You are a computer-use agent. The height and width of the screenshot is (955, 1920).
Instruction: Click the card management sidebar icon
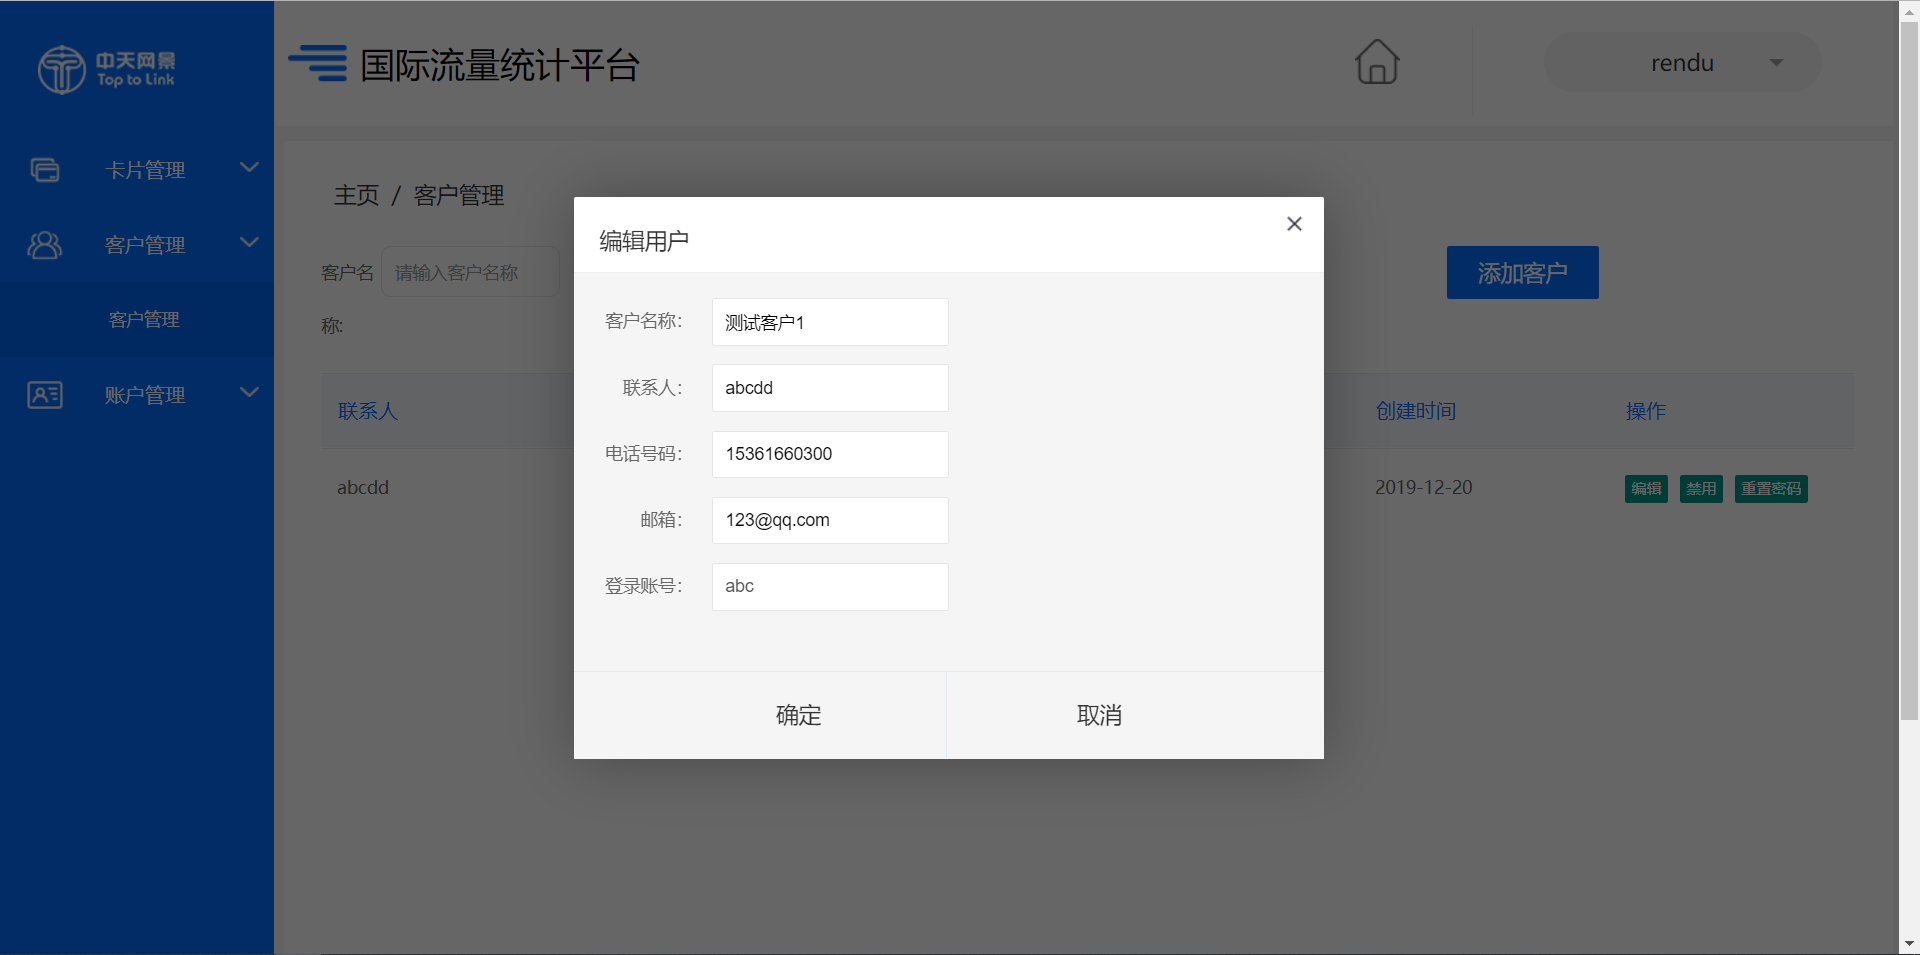45,170
